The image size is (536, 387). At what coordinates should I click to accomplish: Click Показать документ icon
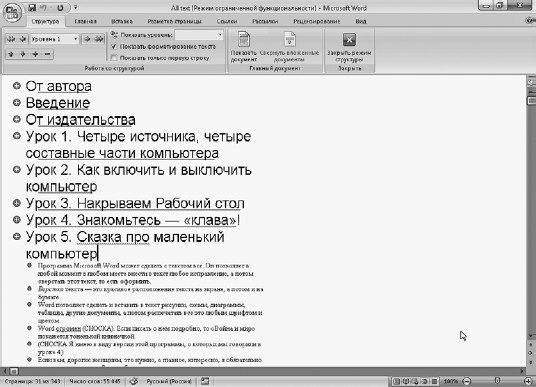[x=244, y=46]
